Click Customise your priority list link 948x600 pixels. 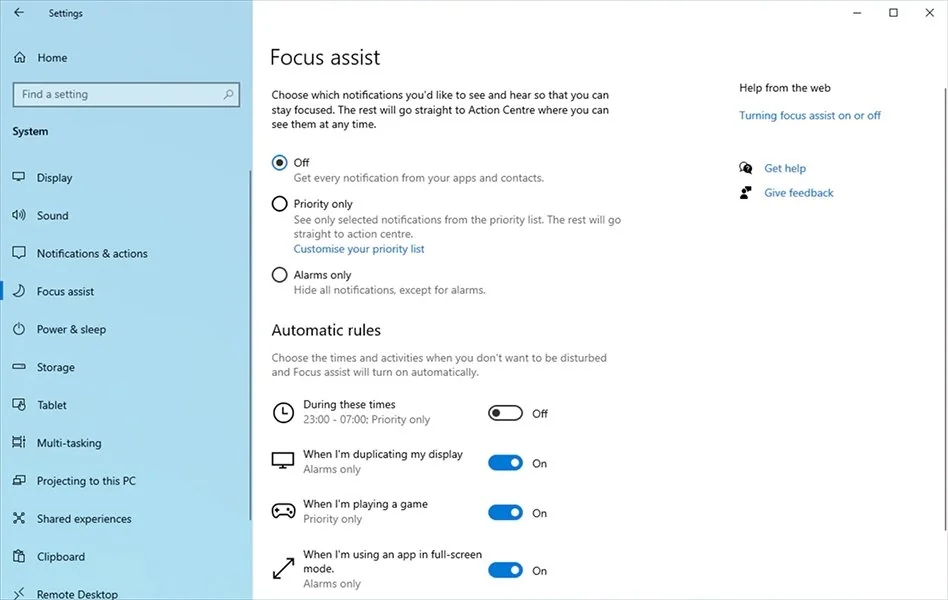click(359, 249)
